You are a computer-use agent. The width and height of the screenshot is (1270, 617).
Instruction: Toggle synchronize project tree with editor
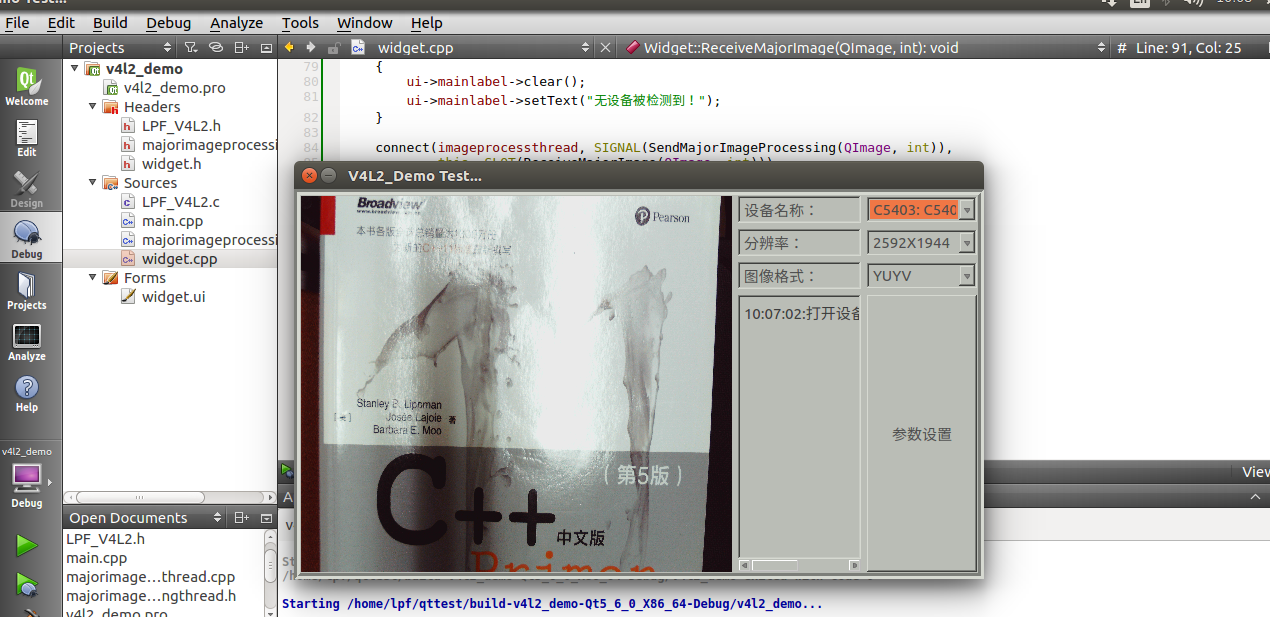214,47
